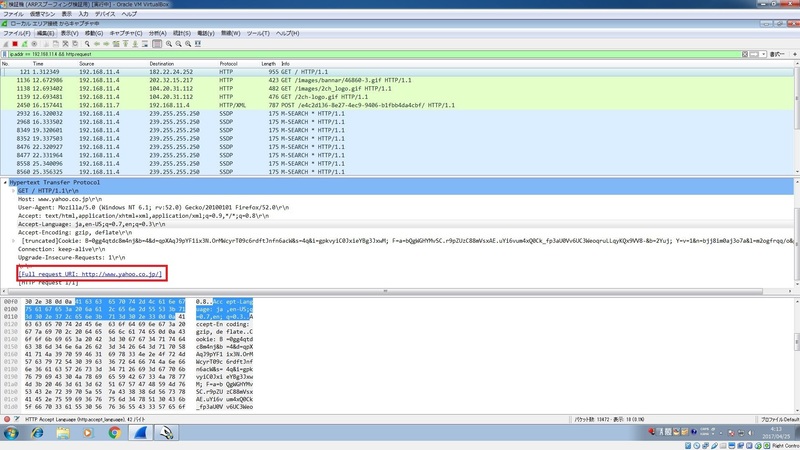Sort by the Destination column header

point(162,64)
